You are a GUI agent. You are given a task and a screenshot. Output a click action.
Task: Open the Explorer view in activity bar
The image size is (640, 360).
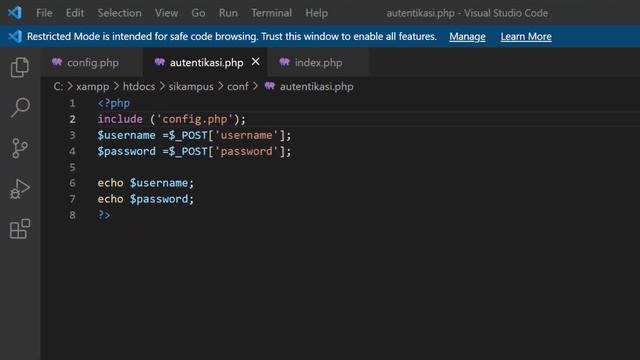click(20, 67)
